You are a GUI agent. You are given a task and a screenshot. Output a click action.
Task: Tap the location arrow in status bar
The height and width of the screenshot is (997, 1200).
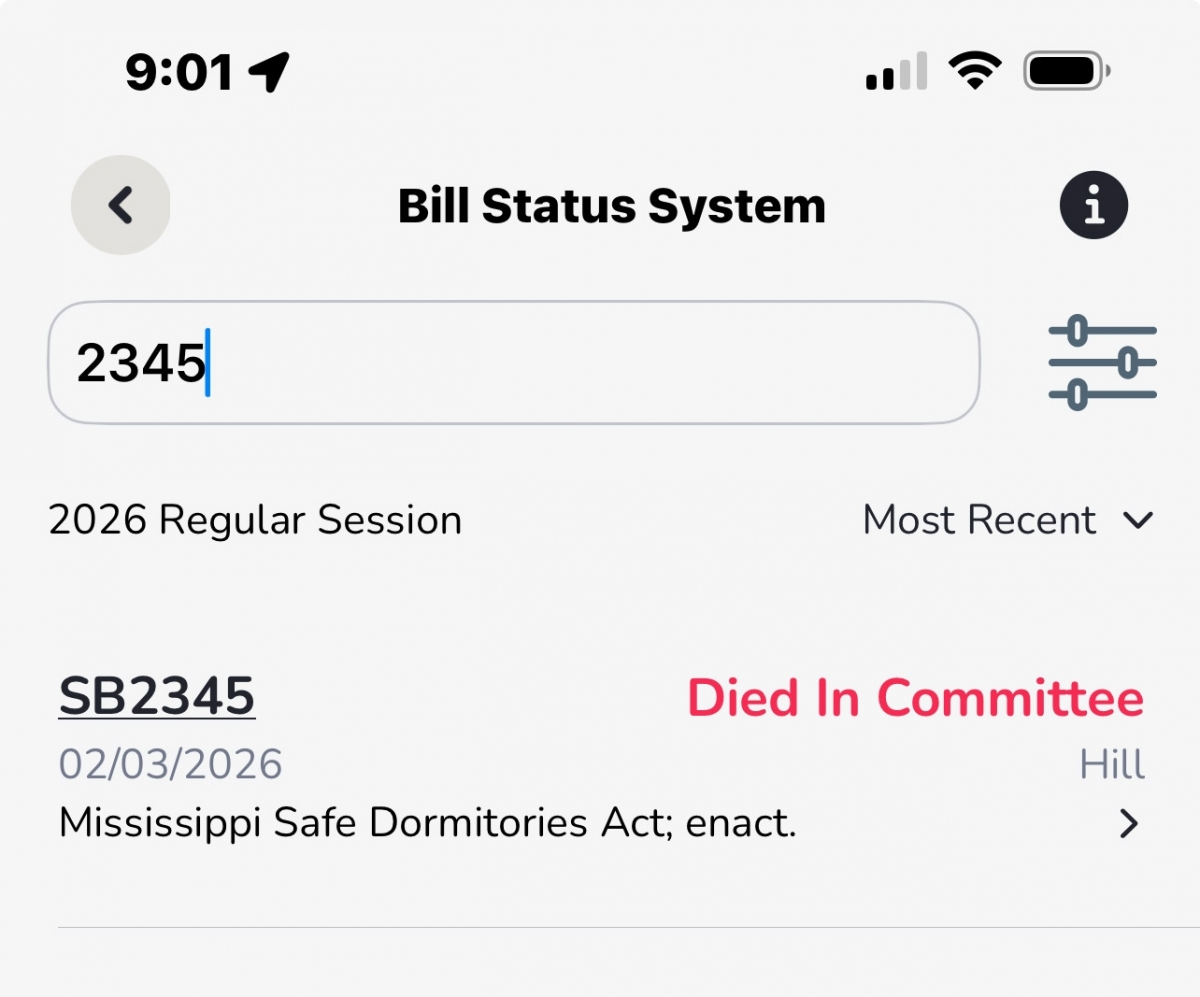(x=269, y=72)
